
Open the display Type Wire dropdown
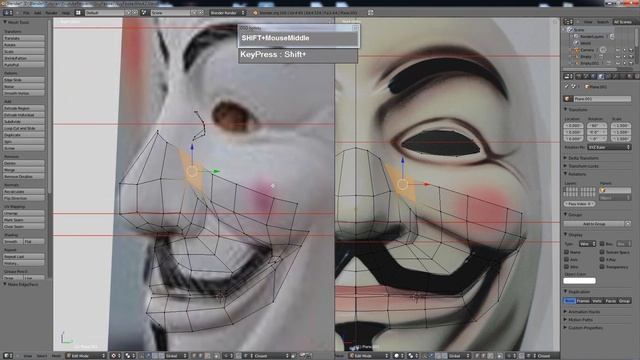587,244
